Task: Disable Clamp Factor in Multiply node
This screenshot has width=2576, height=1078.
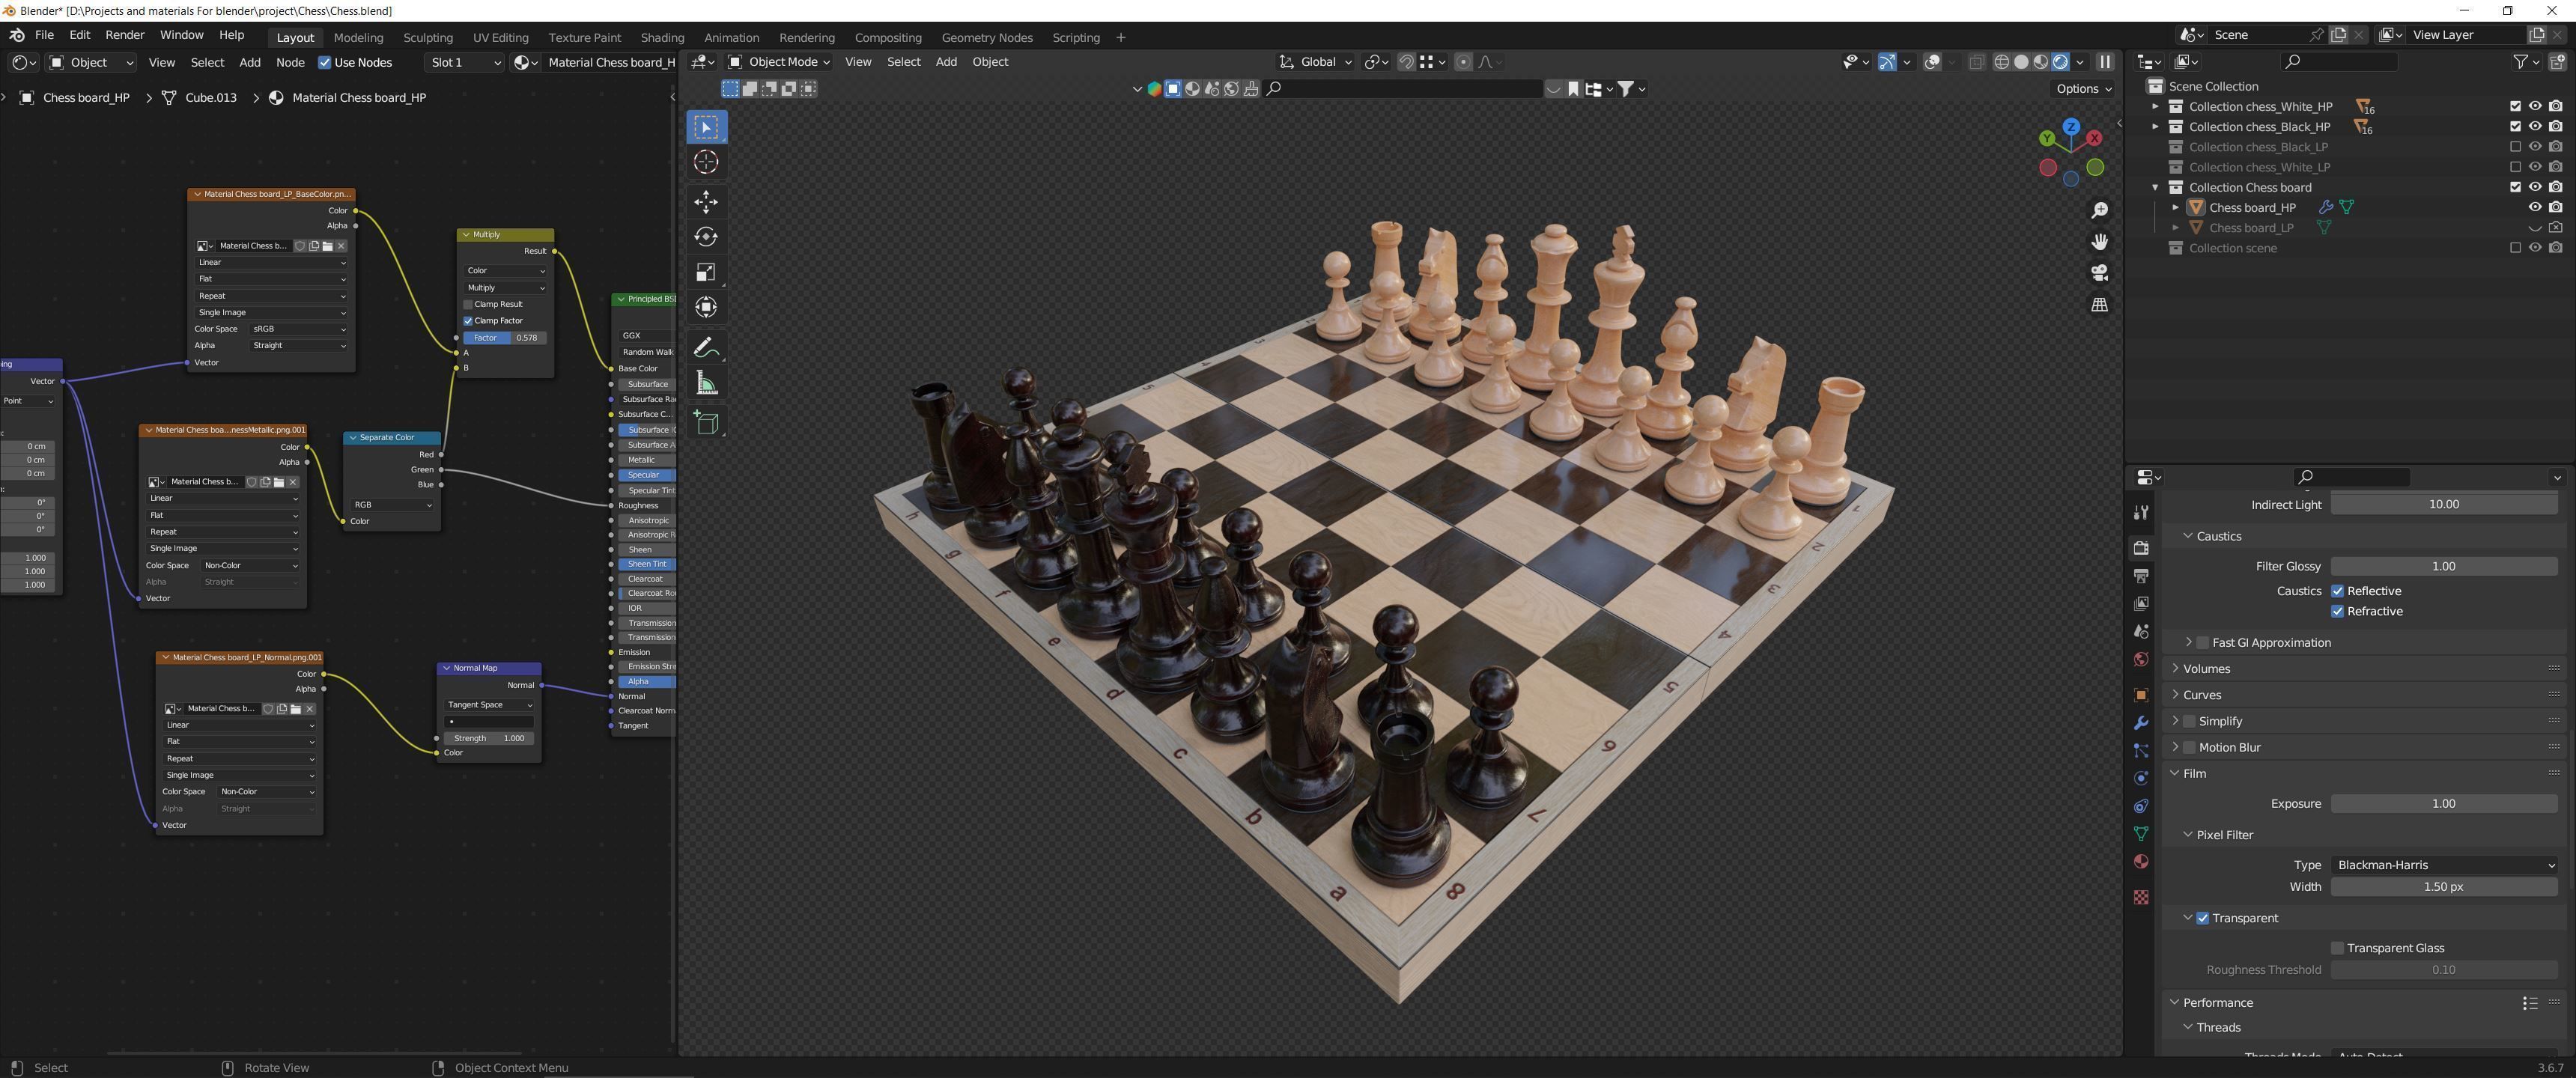Action: coord(468,321)
